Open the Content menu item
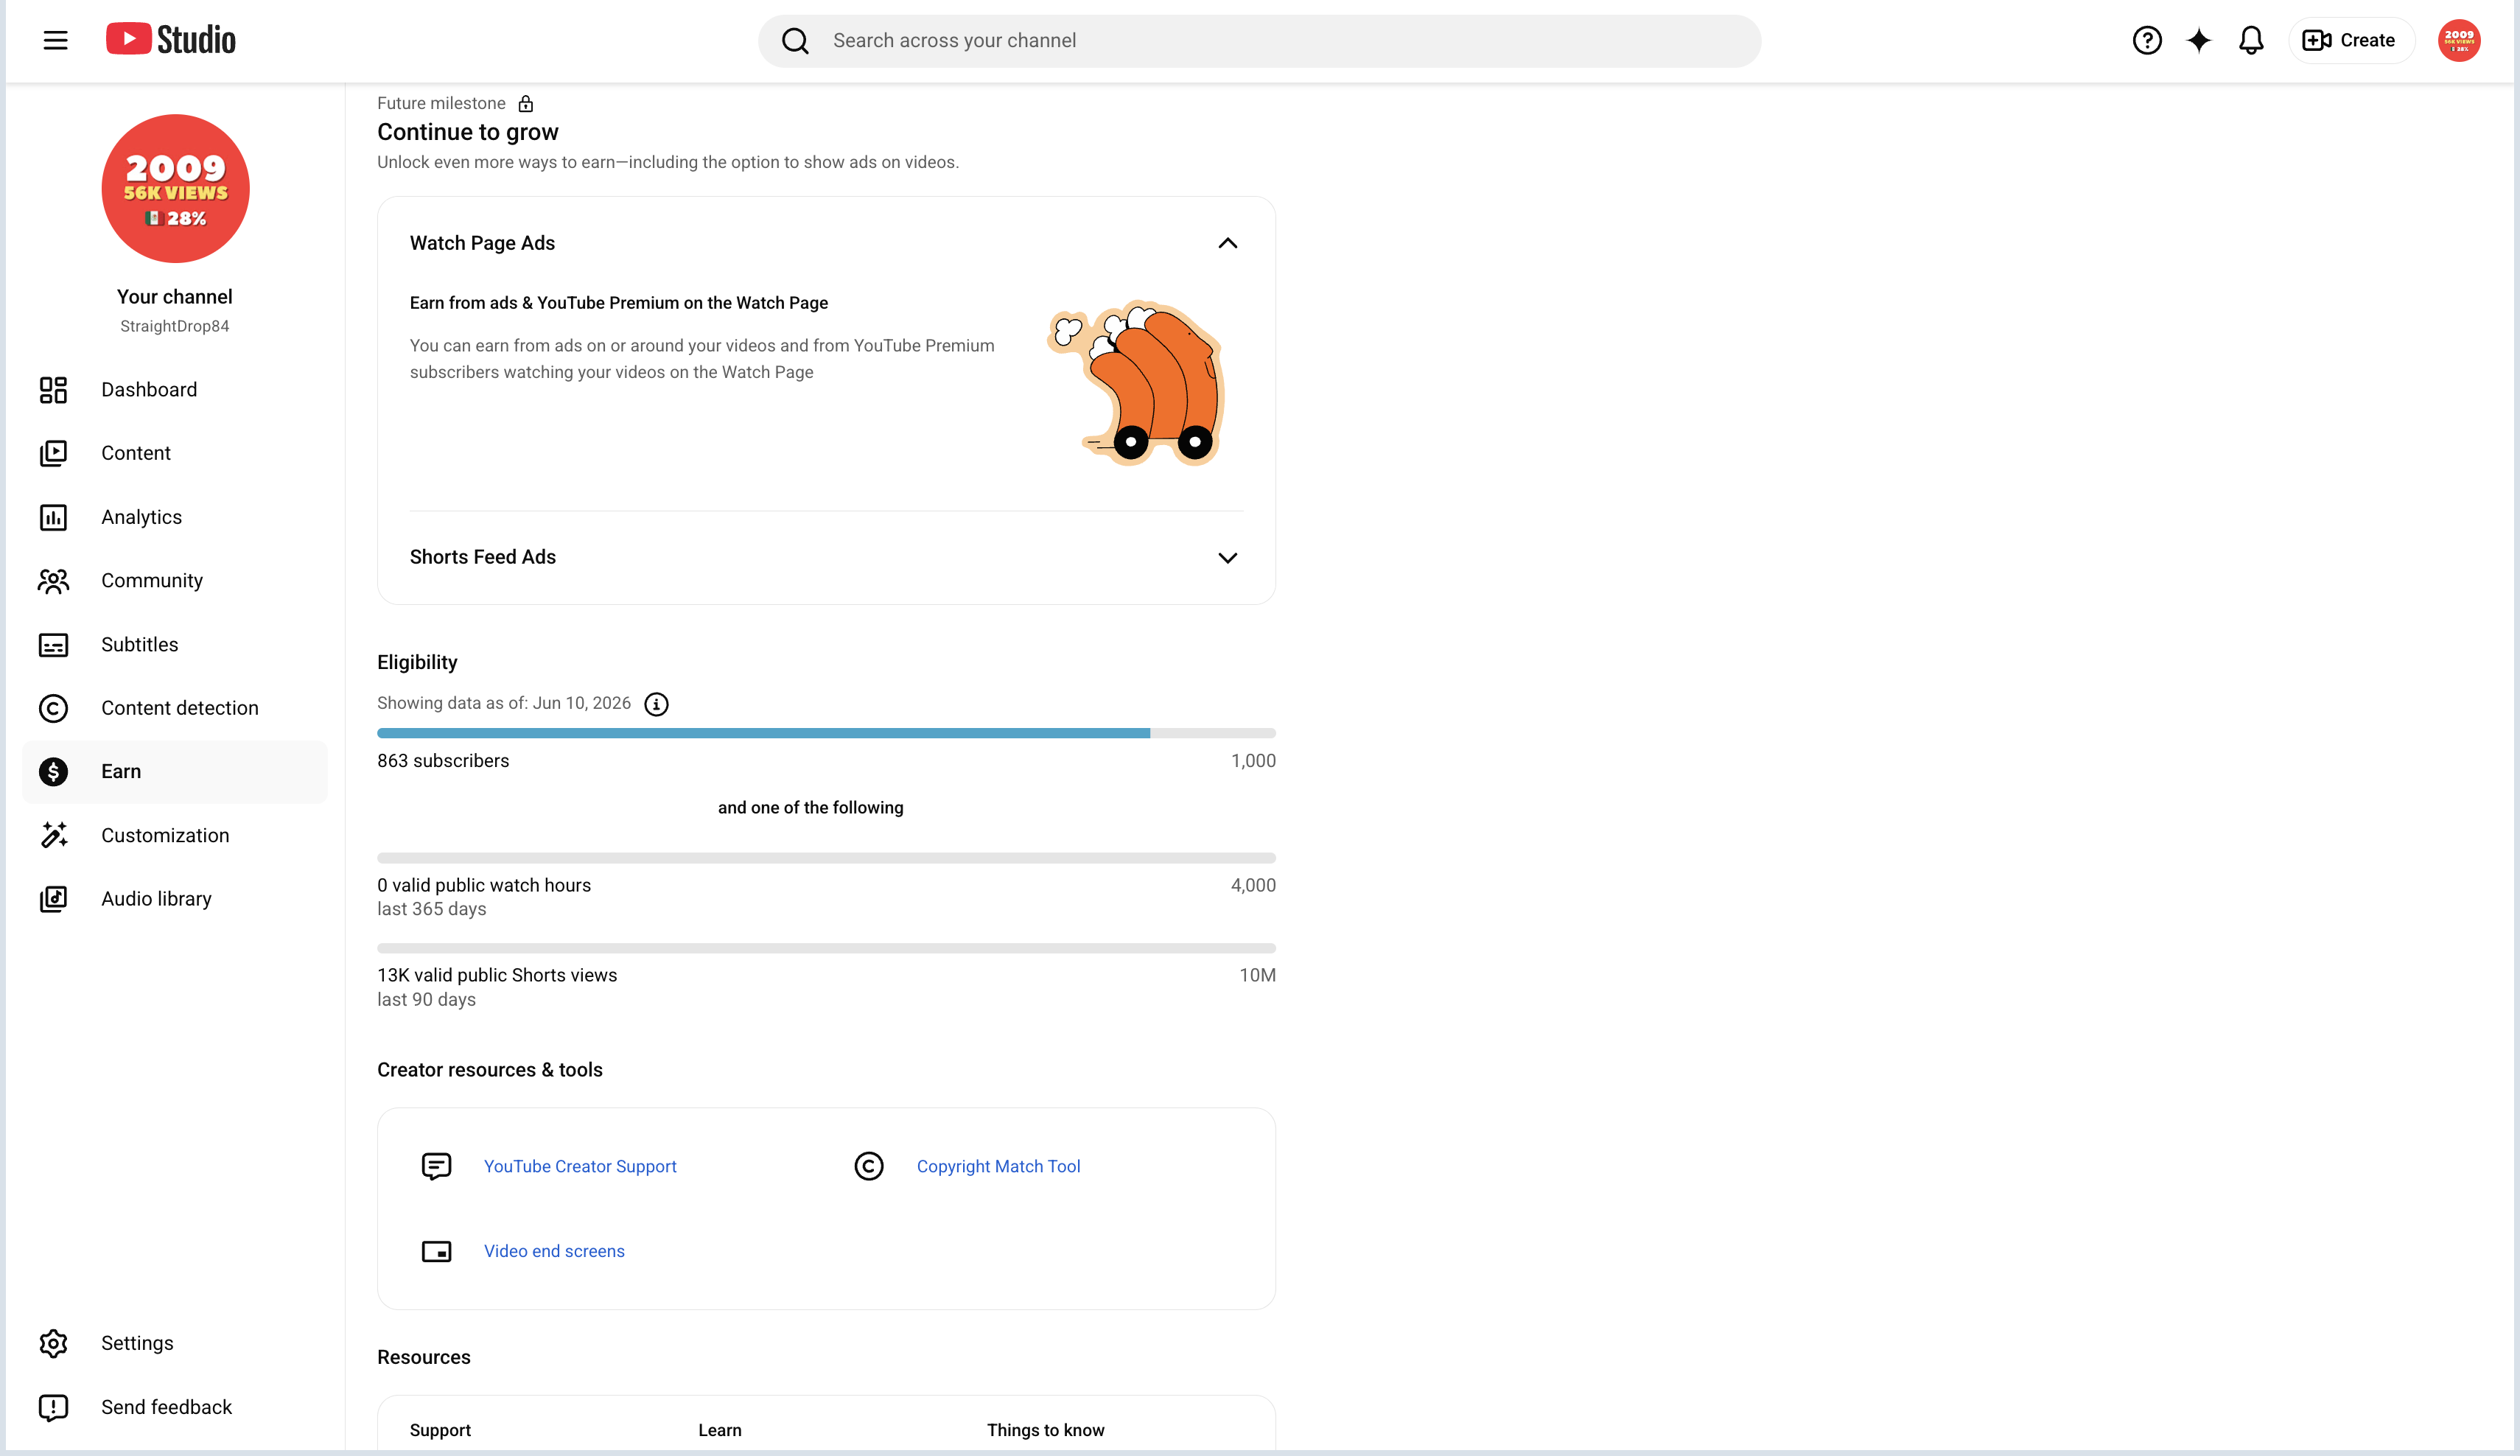Screen dimensions: 2520x1456 click(175, 453)
